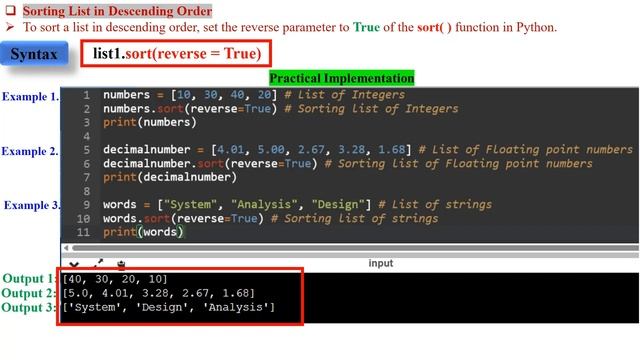Click the "# List of strings" comment
This screenshot has width=640, height=360.
pyautogui.click(x=435, y=204)
